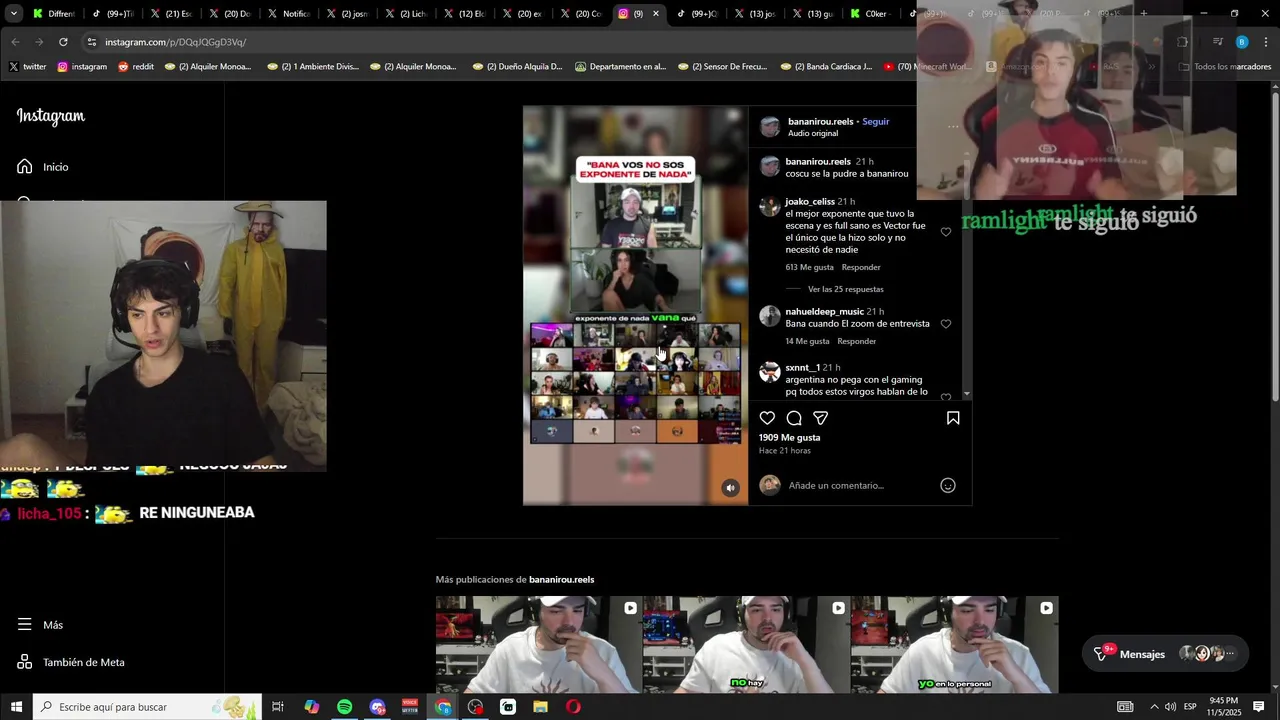Viewport: 1280px width, 720px height.
Task: Open sxnnt._1's profile avatar
Action: (770, 372)
